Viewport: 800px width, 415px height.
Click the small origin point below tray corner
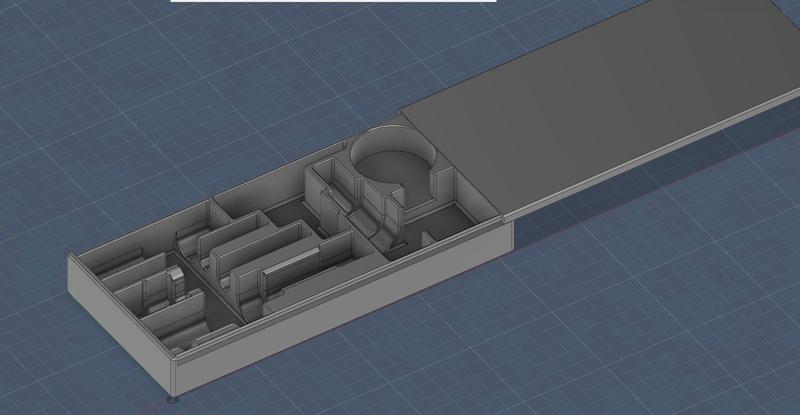173,400
